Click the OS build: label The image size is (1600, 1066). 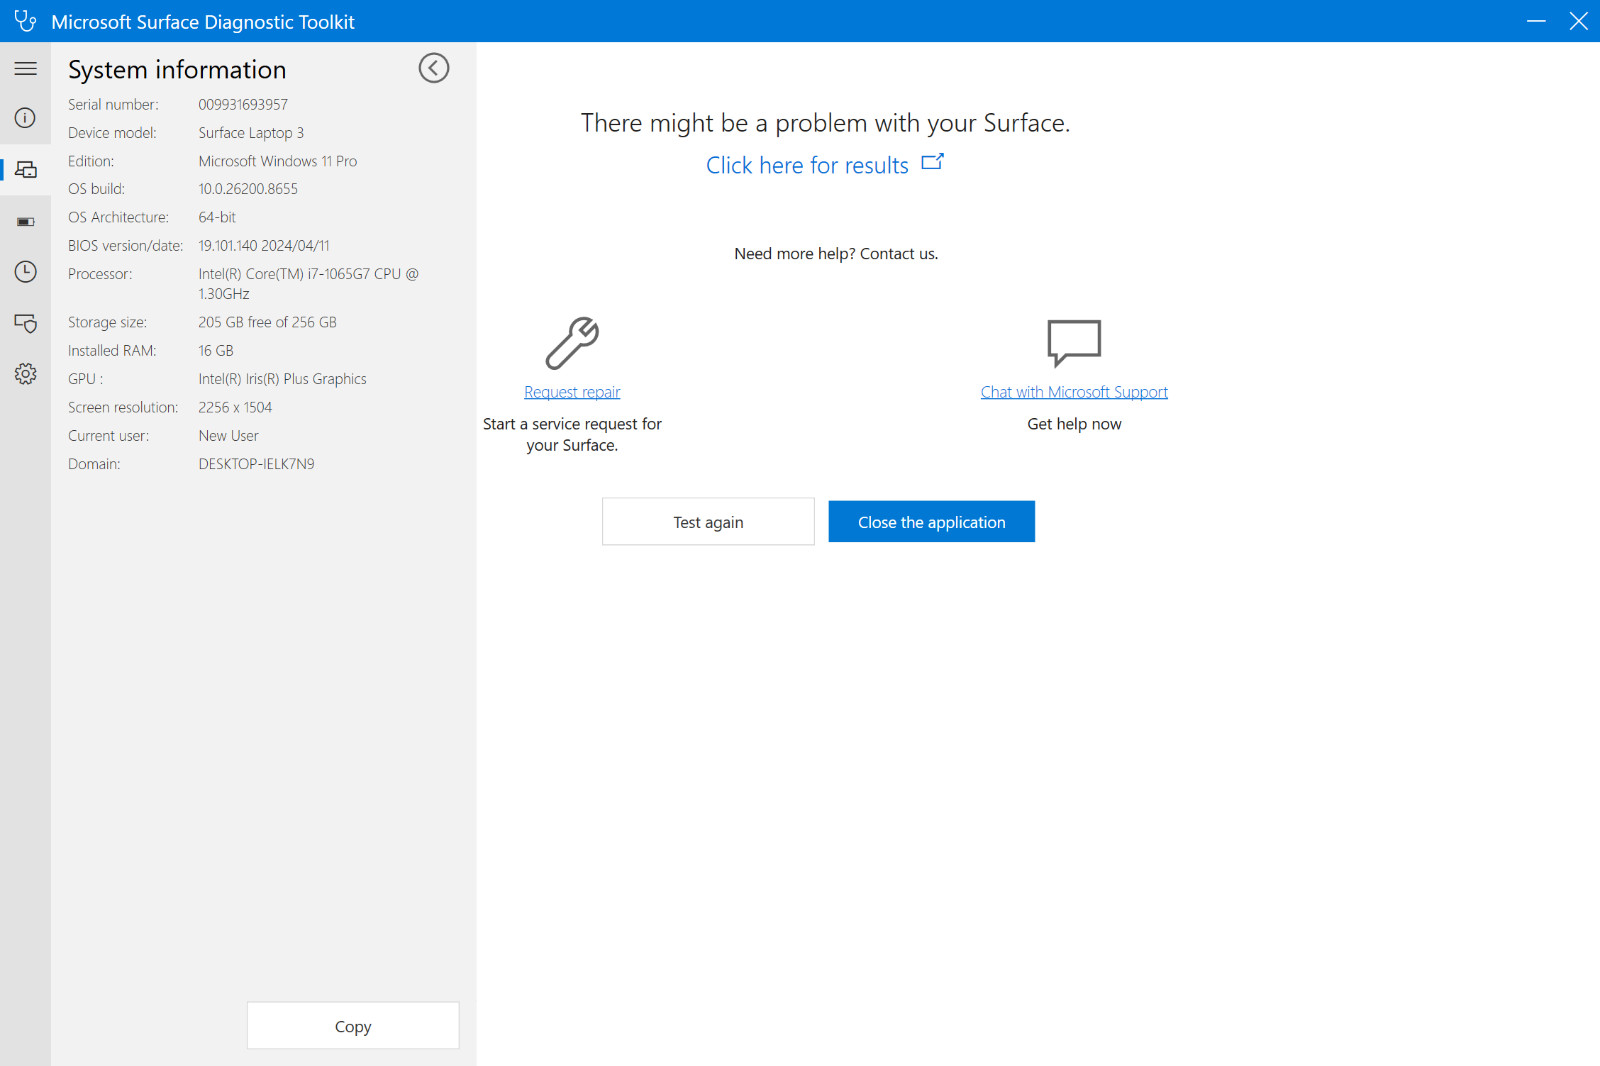(96, 189)
